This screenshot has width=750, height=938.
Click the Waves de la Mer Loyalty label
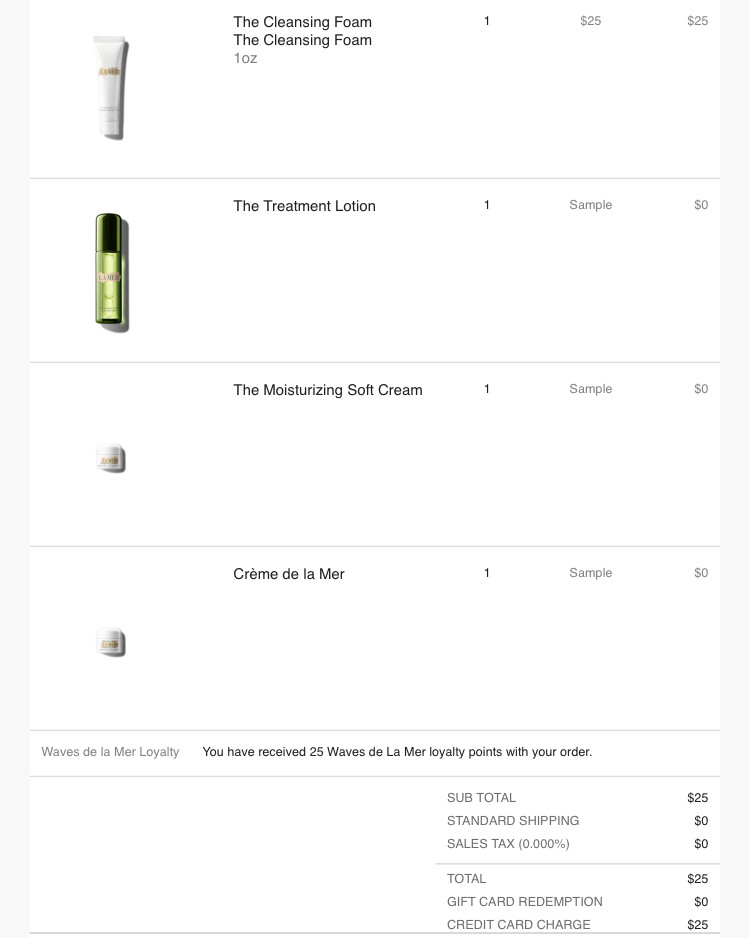click(x=110, y=752)
